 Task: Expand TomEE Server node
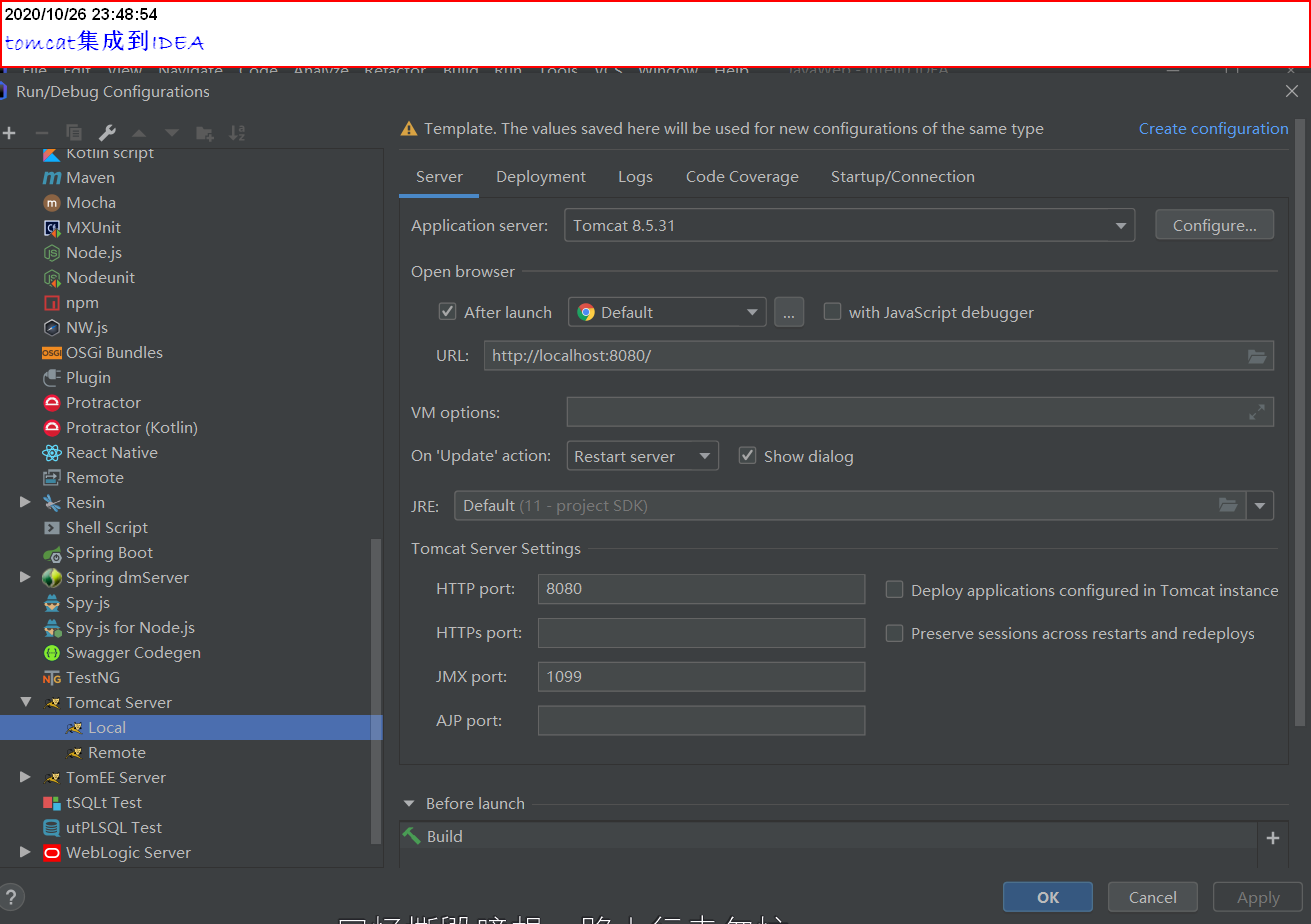click(25, 777)
